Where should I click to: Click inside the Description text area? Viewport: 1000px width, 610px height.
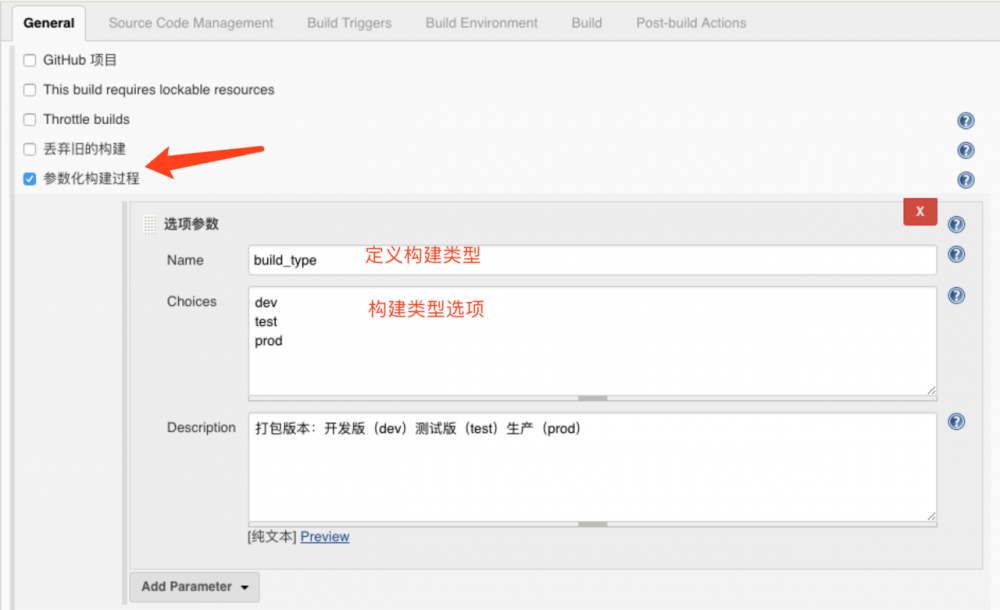[592, 467]
